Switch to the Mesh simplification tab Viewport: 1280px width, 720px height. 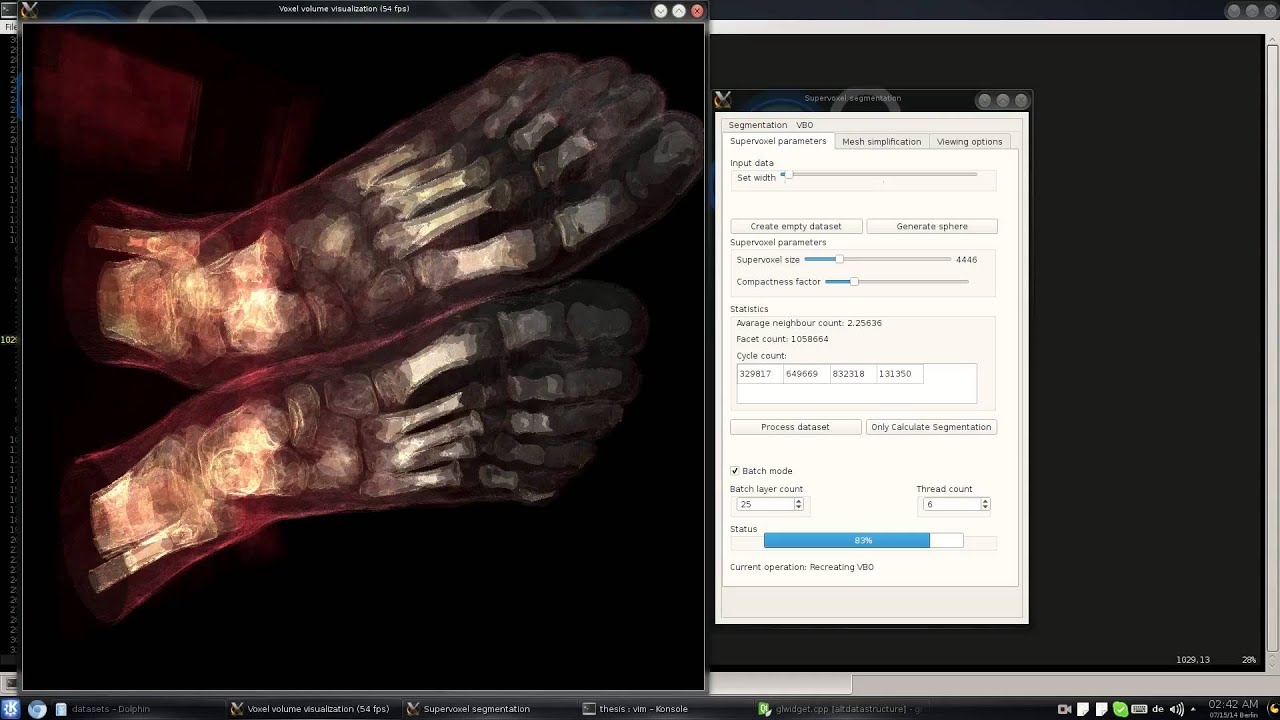point(881,142)
